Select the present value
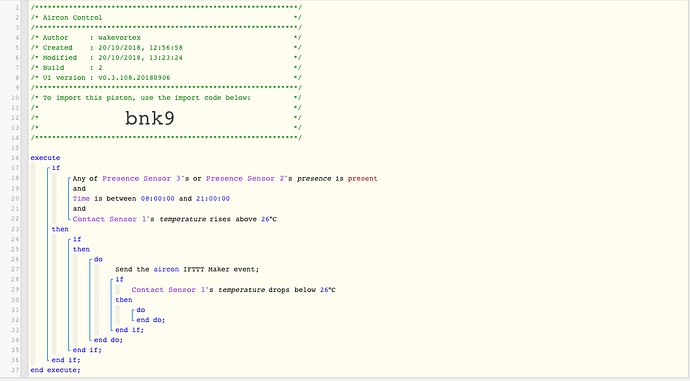This screenshot has height=381, width=690. click(363, 179)
